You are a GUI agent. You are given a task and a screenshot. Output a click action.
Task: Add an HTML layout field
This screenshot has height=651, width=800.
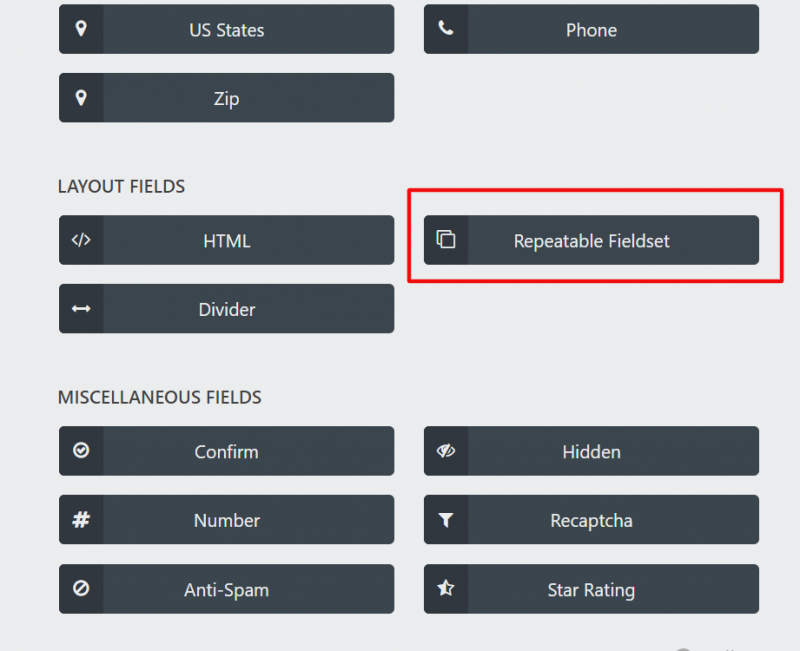pyautogui.click(x=227, y=241)
